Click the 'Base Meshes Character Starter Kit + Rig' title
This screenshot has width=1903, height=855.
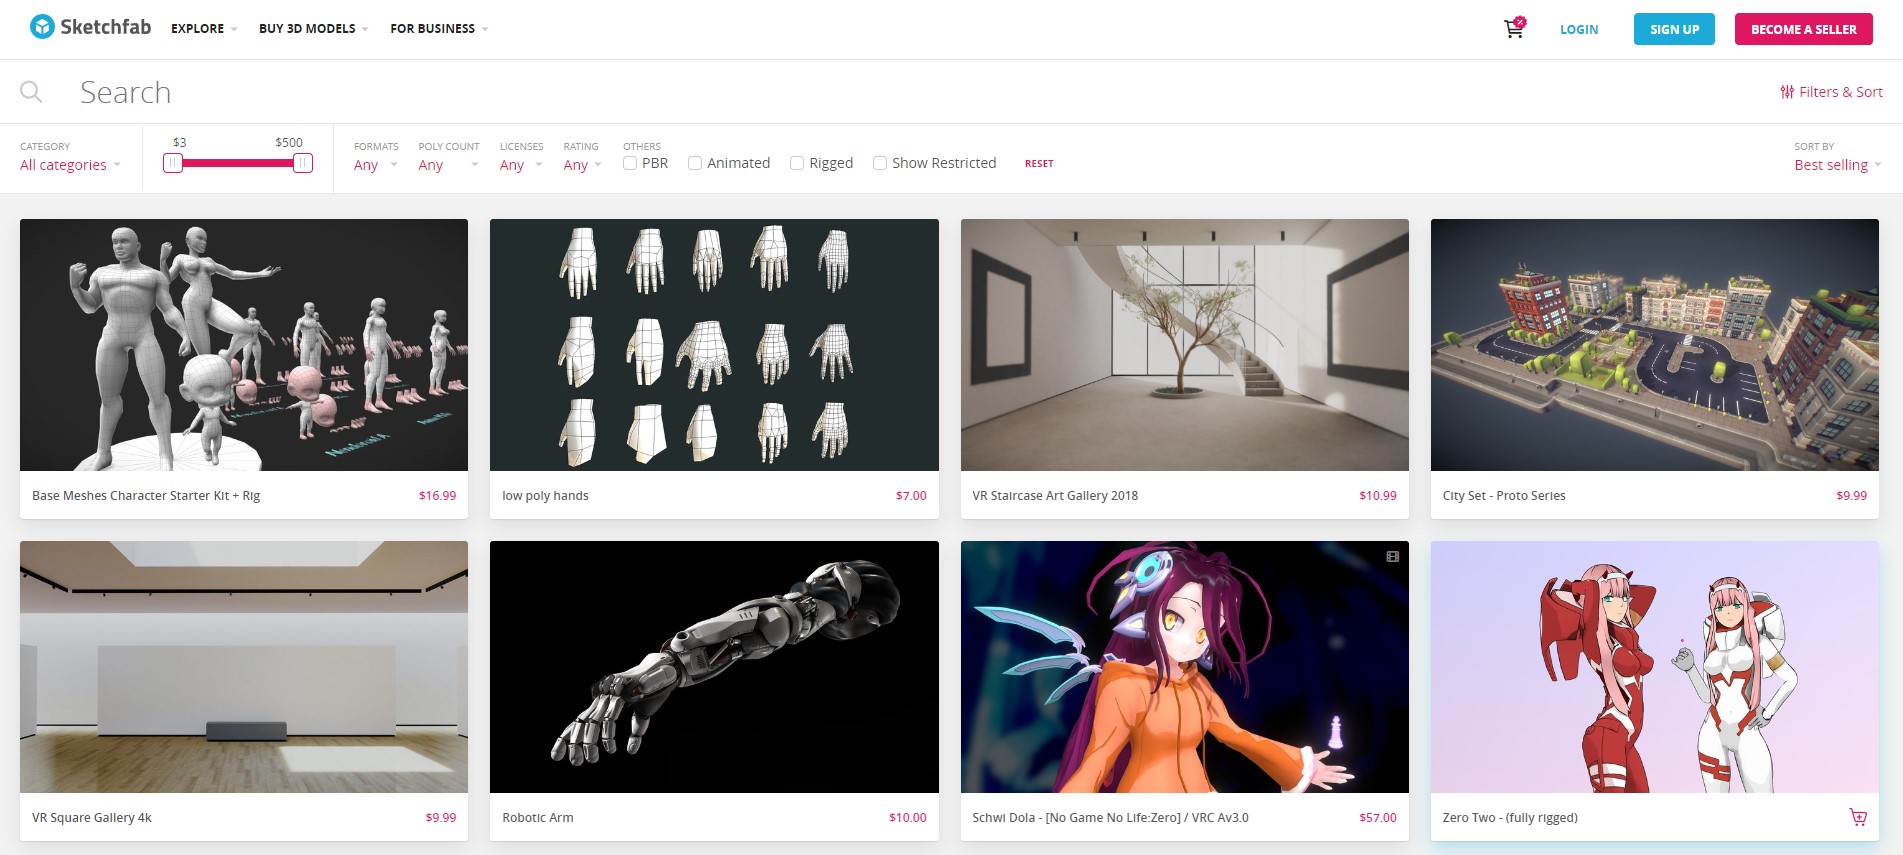(x=146, y=495)
